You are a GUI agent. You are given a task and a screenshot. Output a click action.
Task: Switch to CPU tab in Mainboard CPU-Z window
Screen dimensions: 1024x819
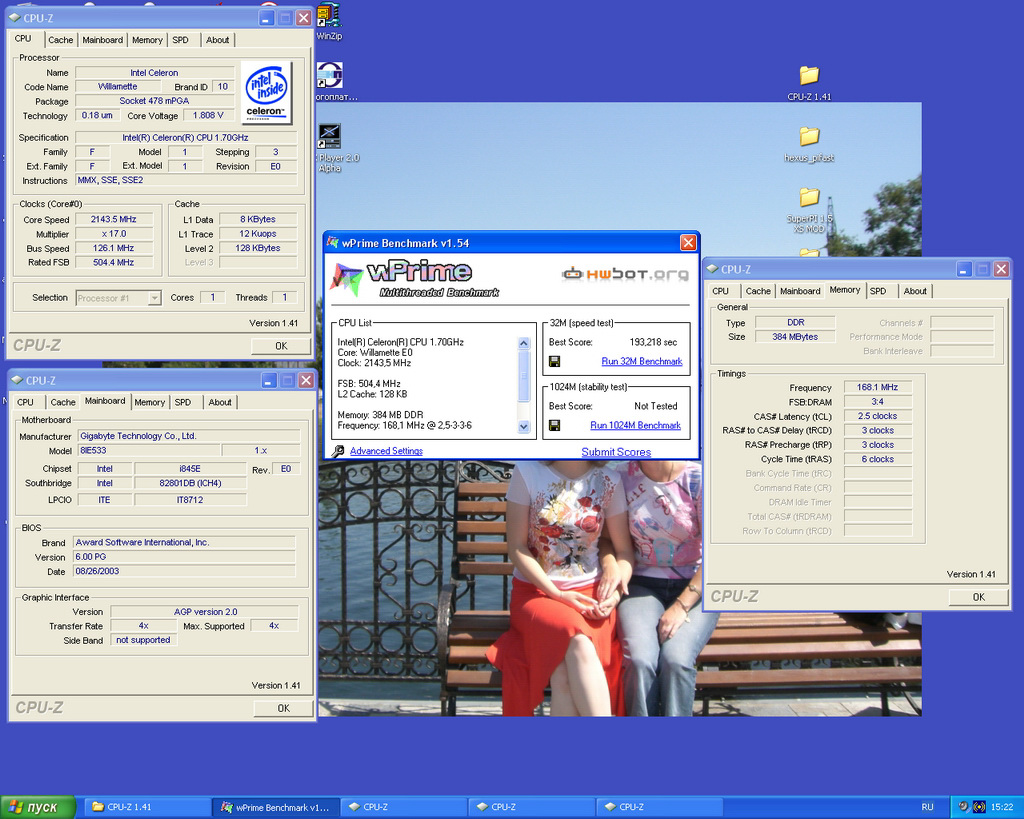point(25,402)
